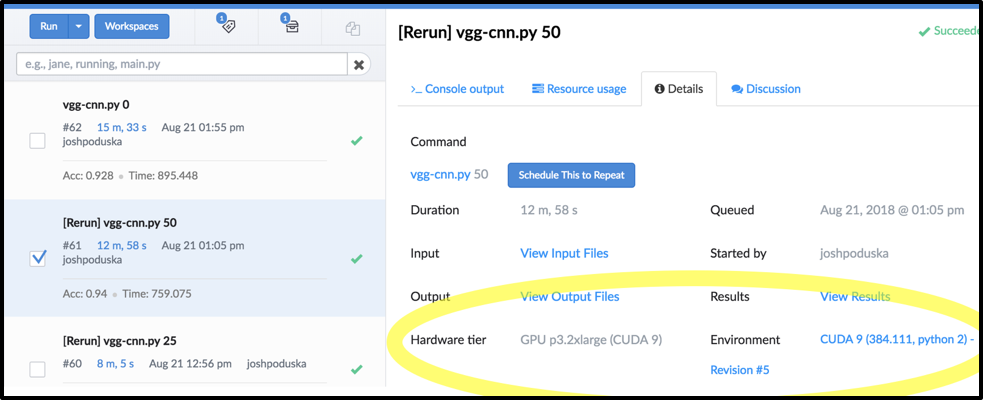Click the vgg-cnn.py command link
This screenshot has width=983, height=400.
tap(440, 175)
